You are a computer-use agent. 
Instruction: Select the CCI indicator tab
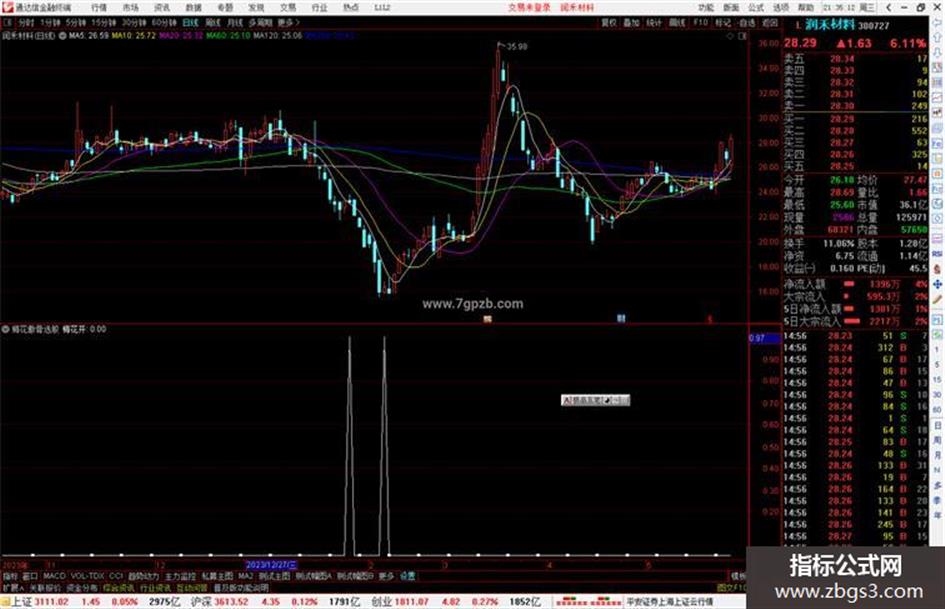tap(116, 576)
